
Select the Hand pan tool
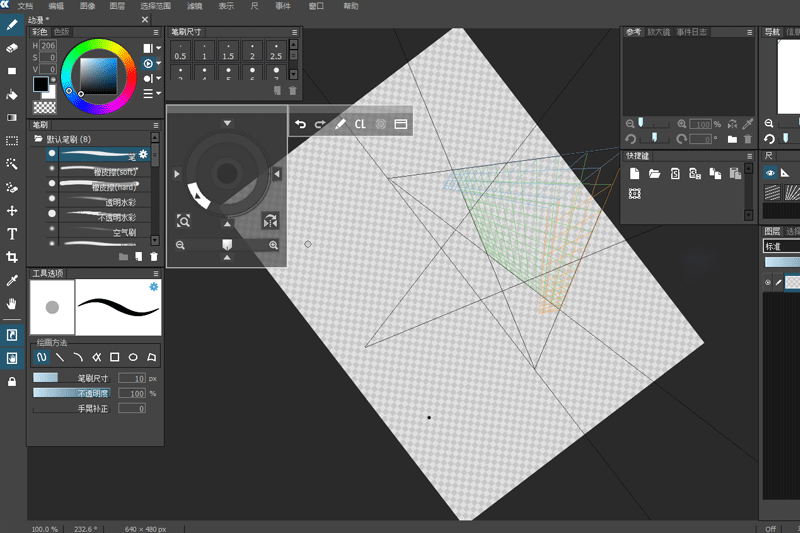[12, 304]
